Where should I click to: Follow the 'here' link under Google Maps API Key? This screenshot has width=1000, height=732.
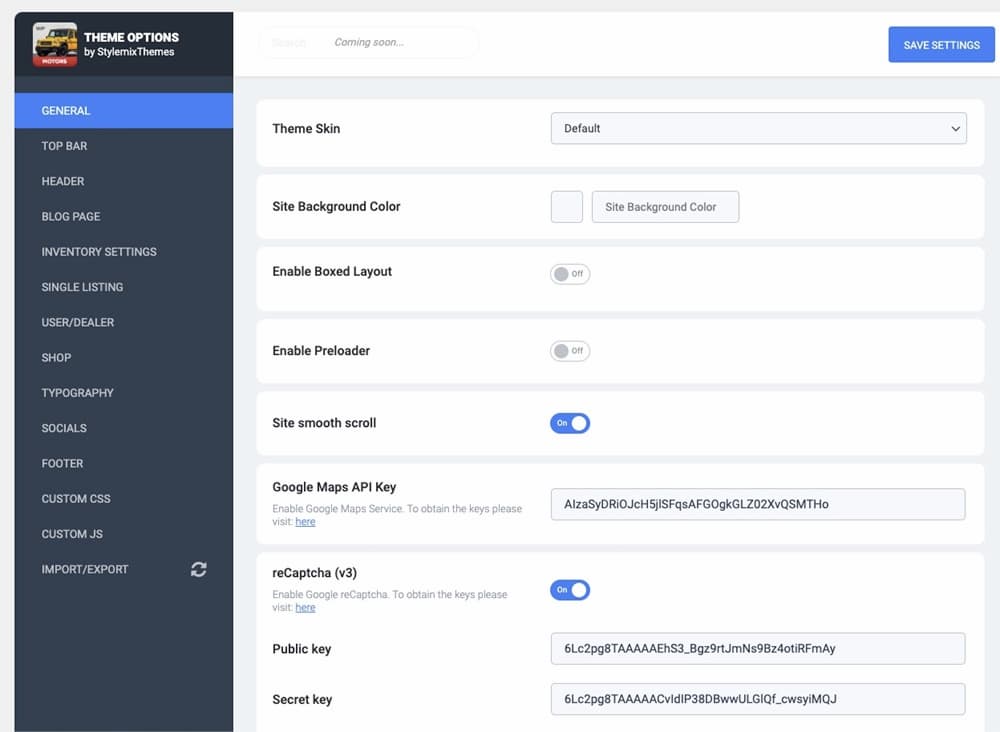(x=305, y=522)
